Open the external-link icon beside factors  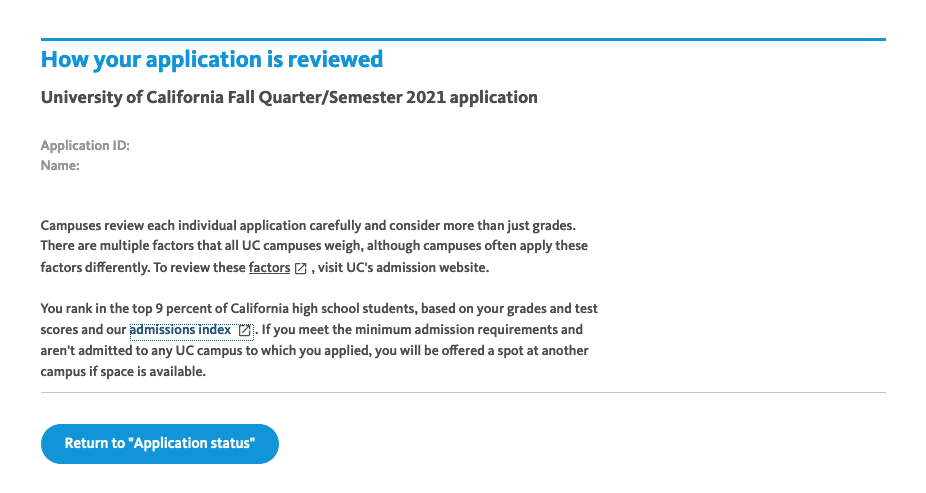301,269
